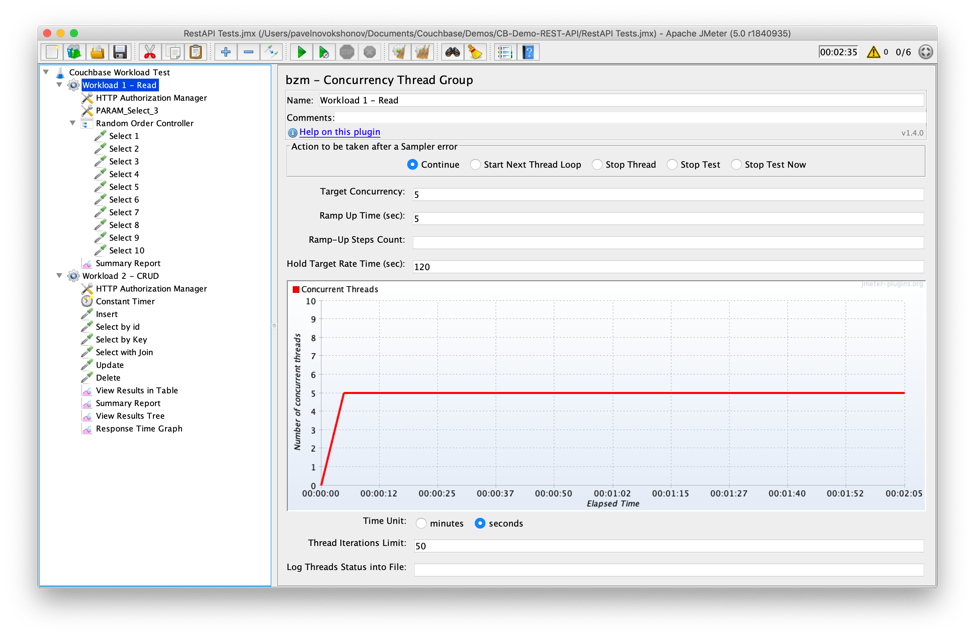Screen dimensions: 974x637
Task: Select the Stop Test Now option
Action: 736,165
